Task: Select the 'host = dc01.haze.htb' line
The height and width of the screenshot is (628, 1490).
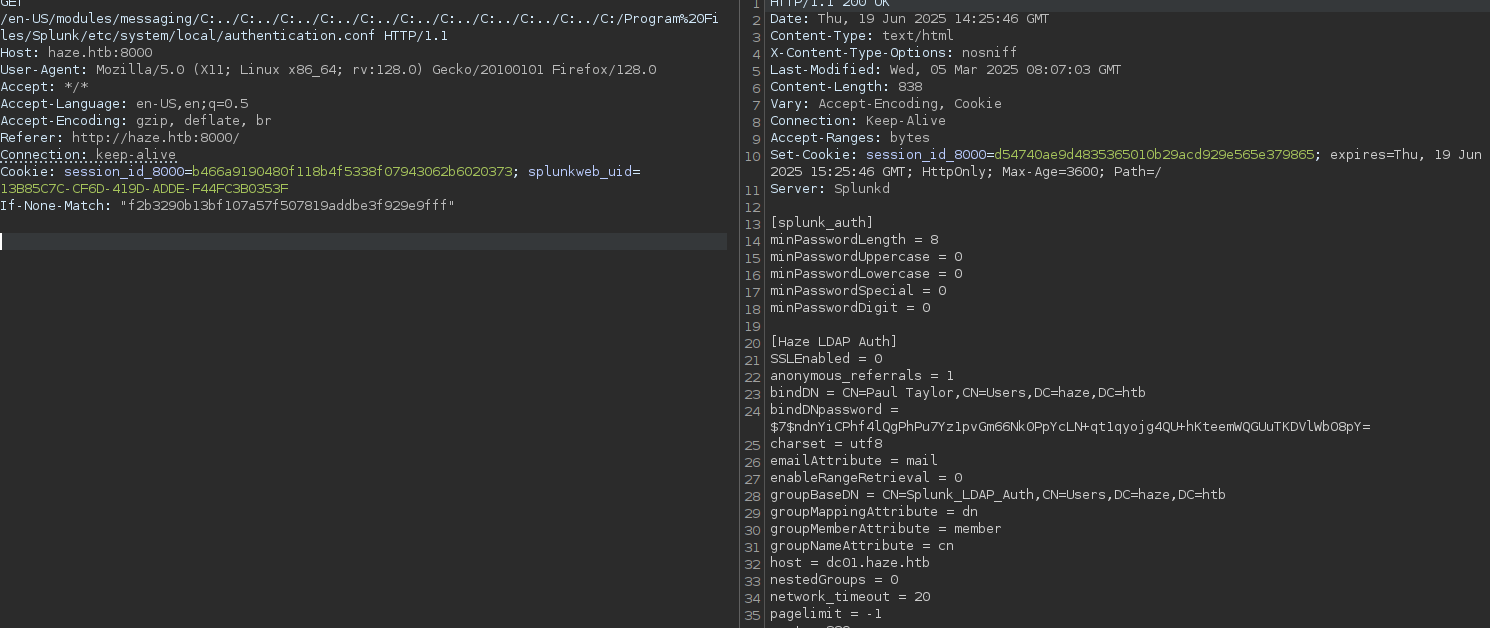Action: (849, 563)
